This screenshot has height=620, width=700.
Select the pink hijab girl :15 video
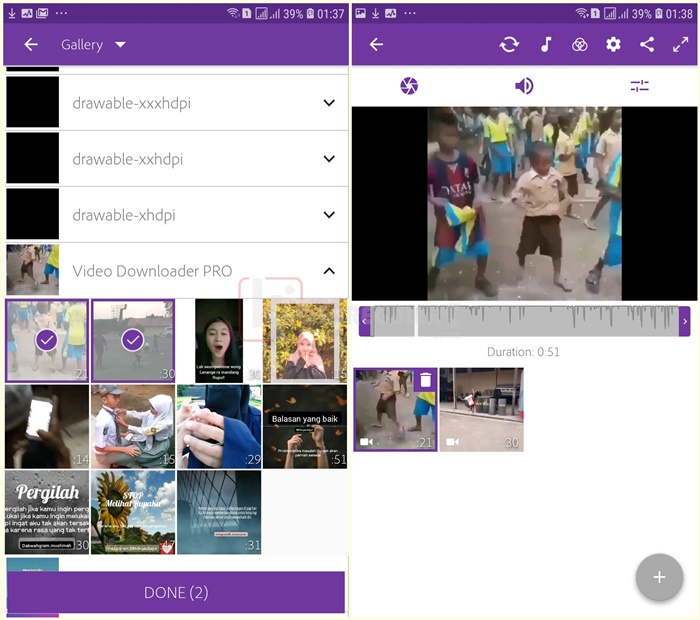[305, 341]
